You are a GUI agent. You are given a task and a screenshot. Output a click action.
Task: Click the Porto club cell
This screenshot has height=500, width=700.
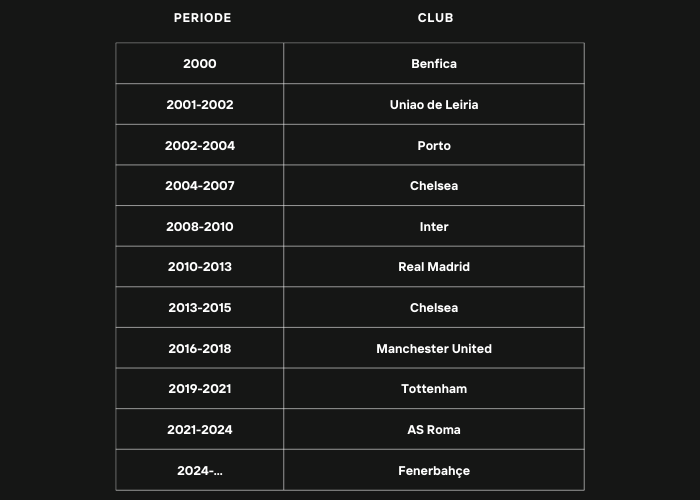click(434, 145)
